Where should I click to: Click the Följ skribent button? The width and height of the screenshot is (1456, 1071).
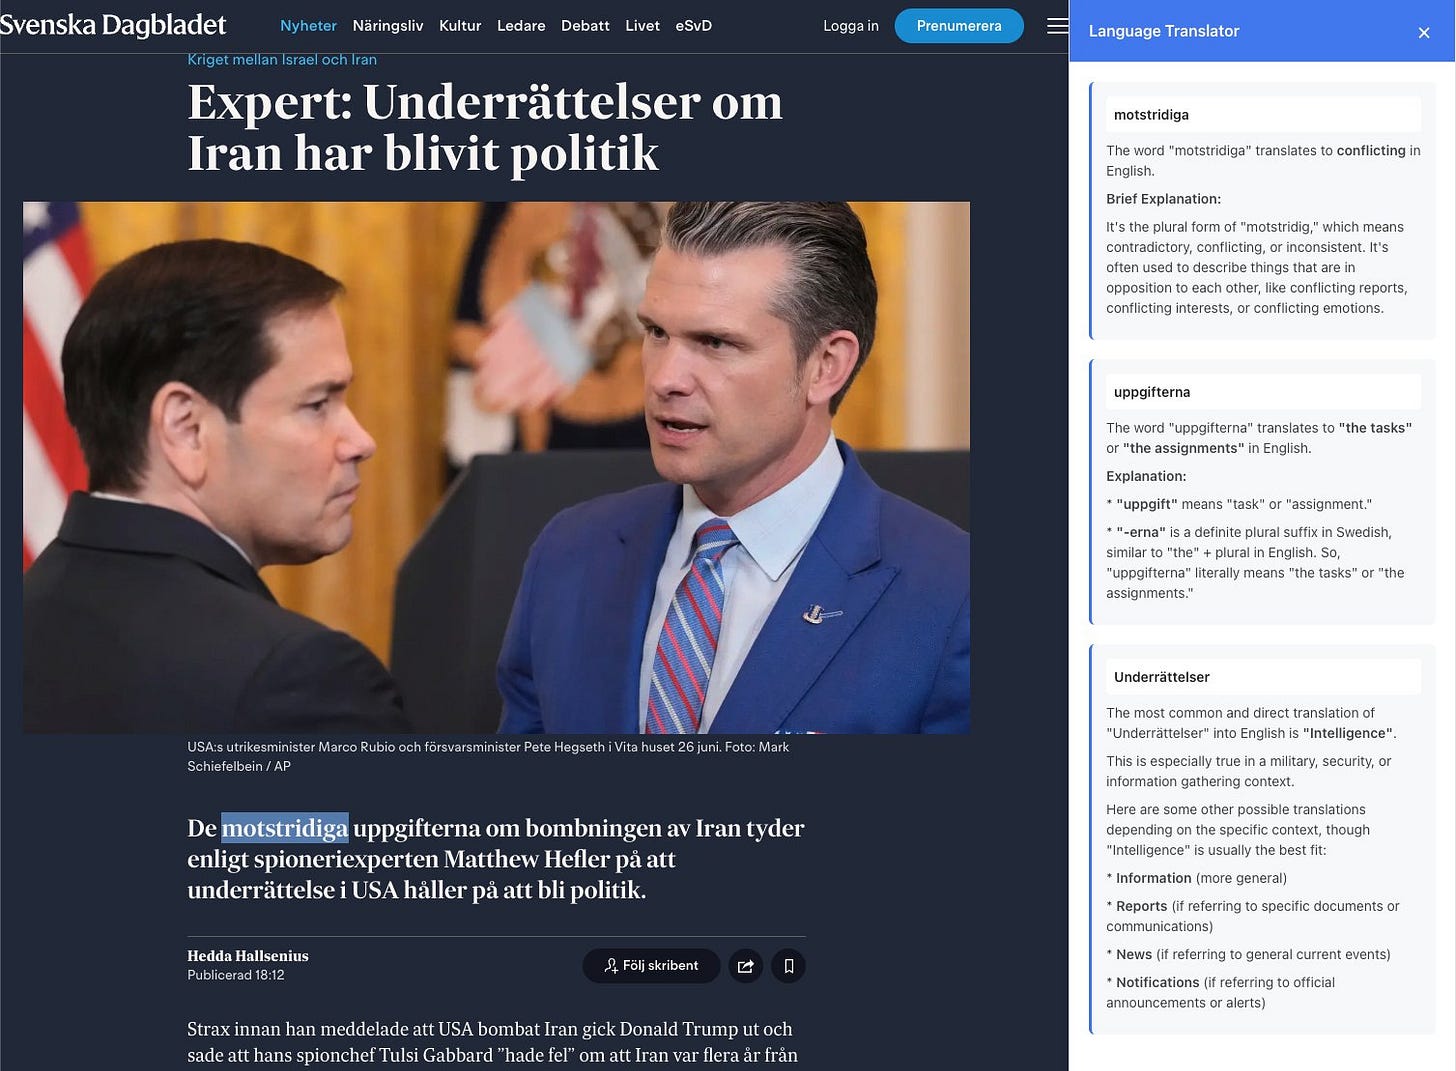(x=651, y=966)
